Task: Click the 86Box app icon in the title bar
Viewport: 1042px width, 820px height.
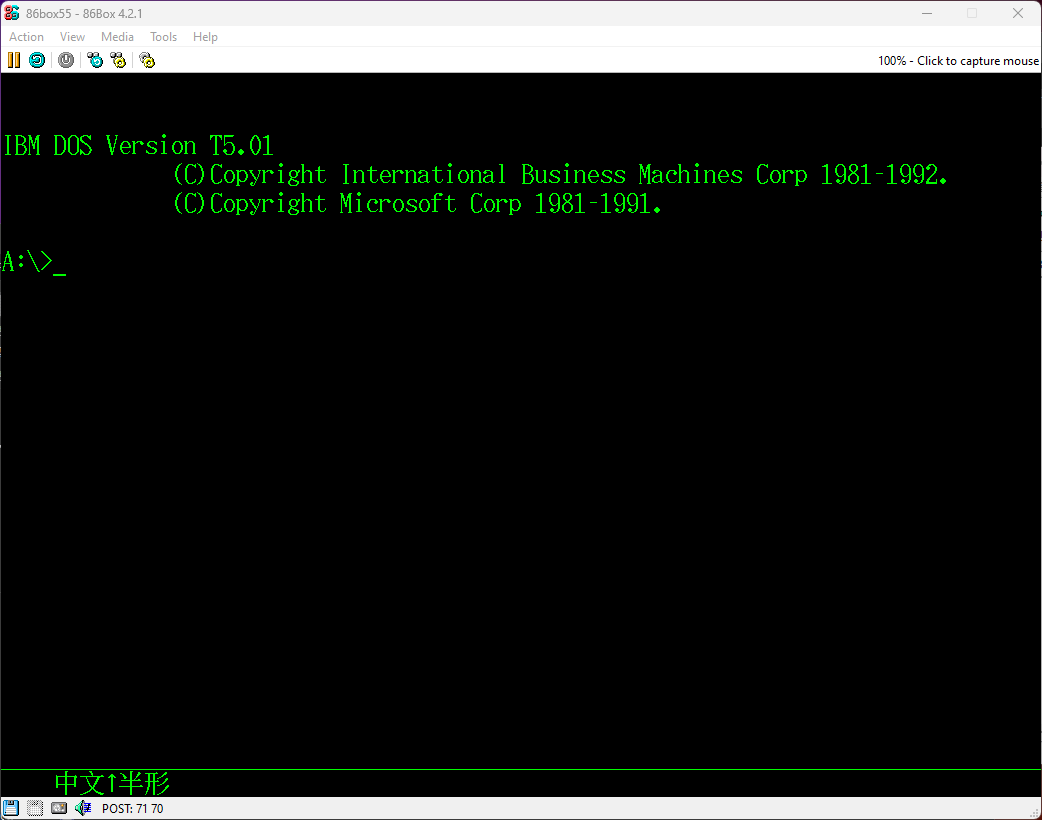Action: [12, 13]
